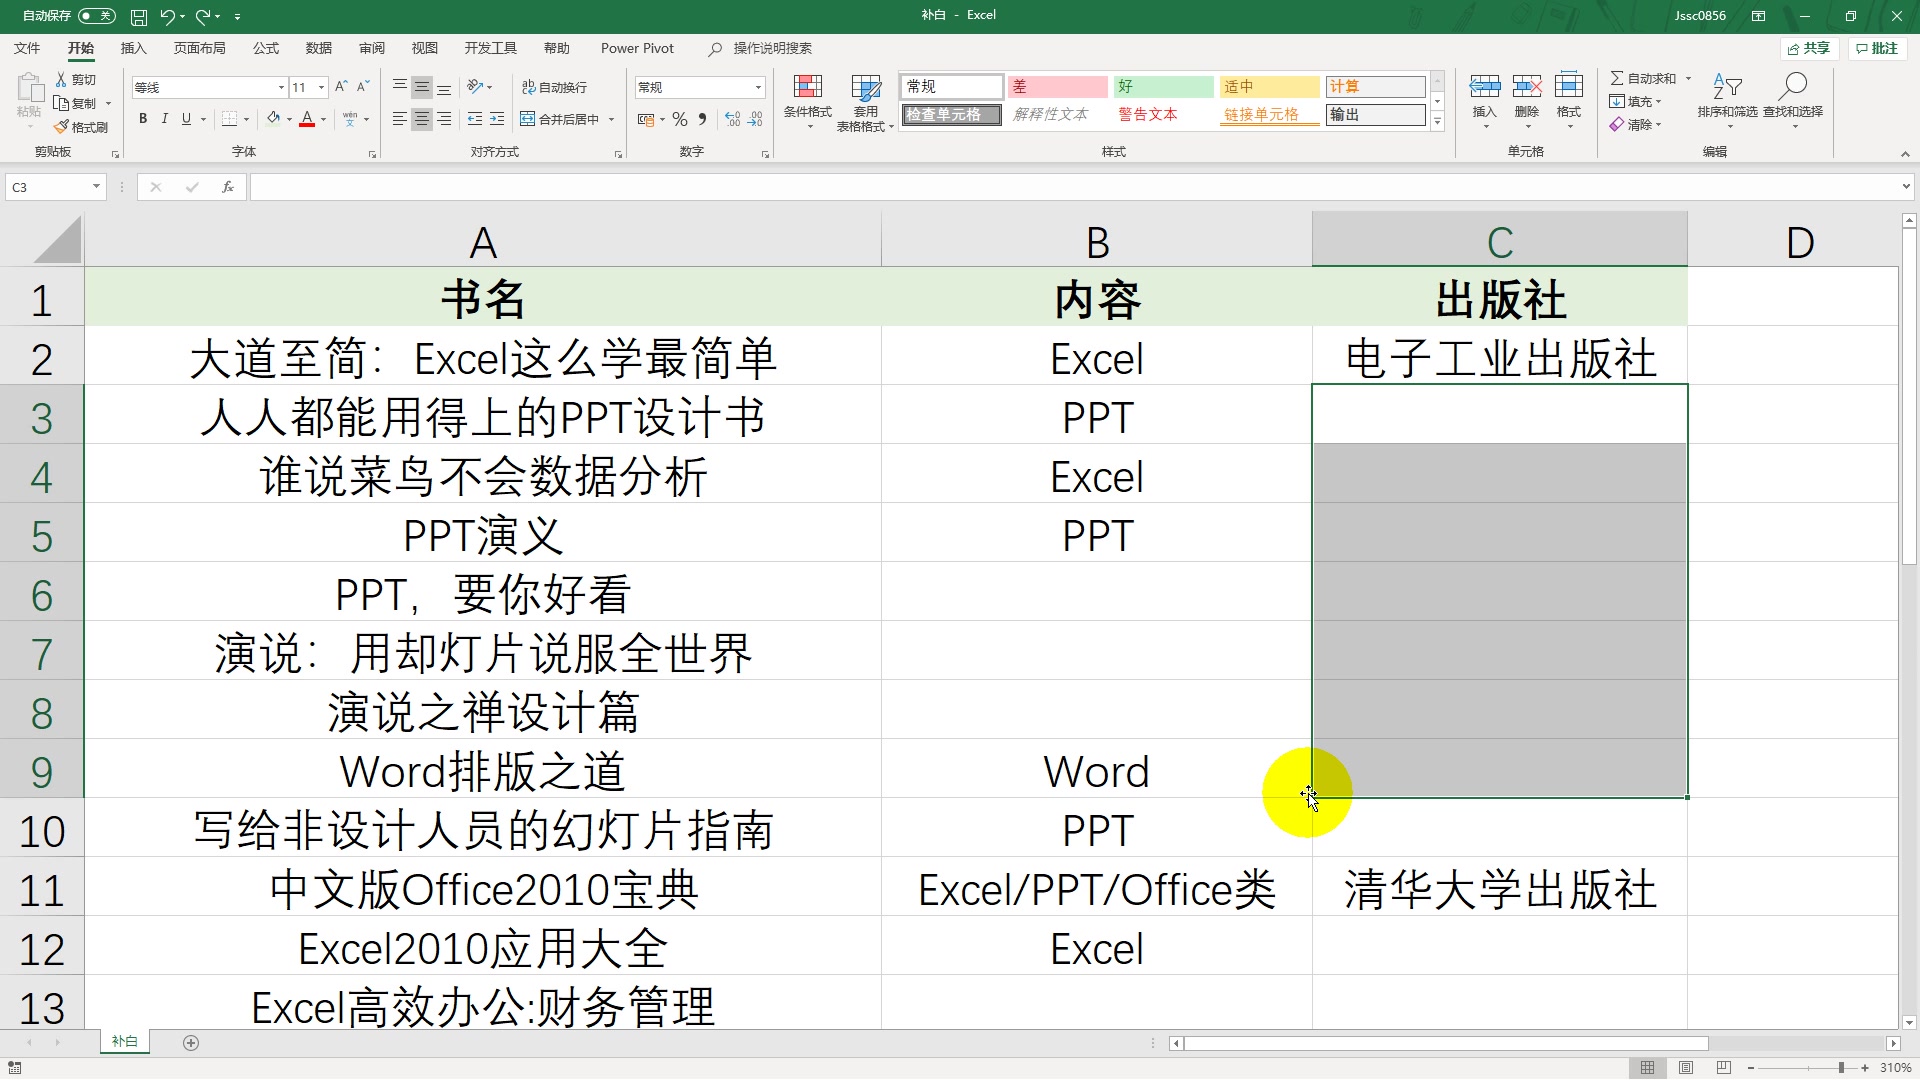Zoom in with the plus icon
Image resolution: width=1920 pixels, height=1080 pixels.
pyautogui.click(x=1865, y=1068)
